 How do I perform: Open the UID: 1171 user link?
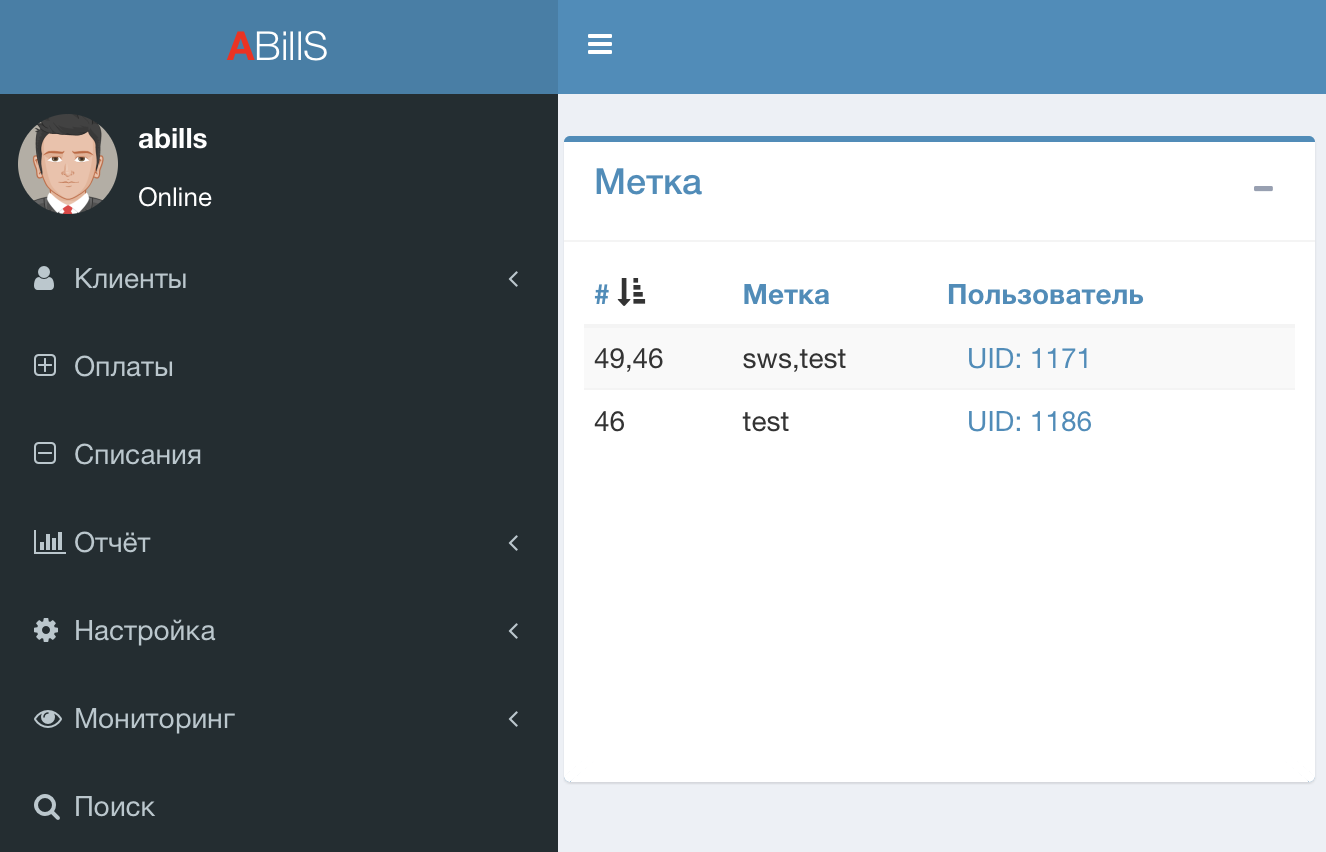(x=1028, y=359)
